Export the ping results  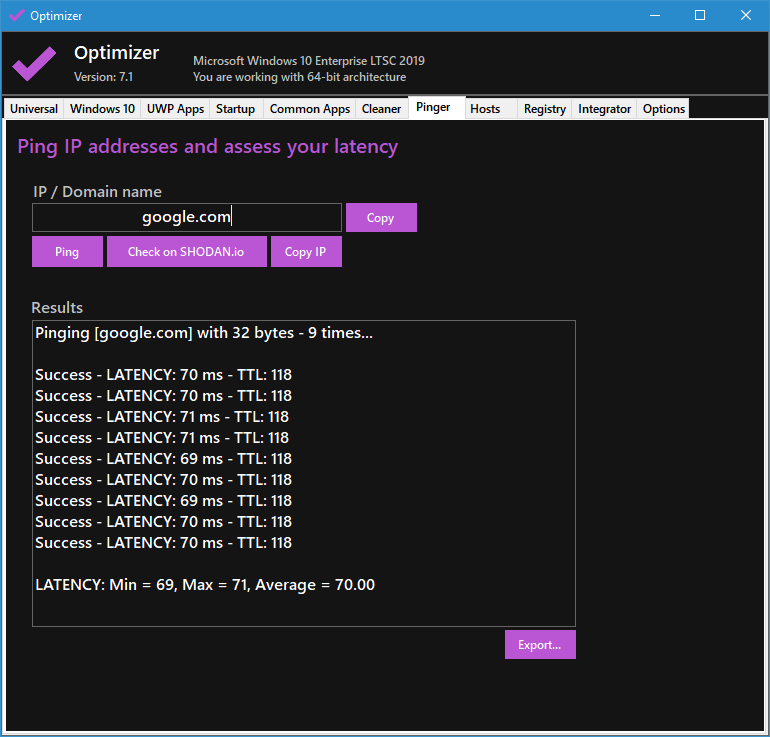click(539, 645)
